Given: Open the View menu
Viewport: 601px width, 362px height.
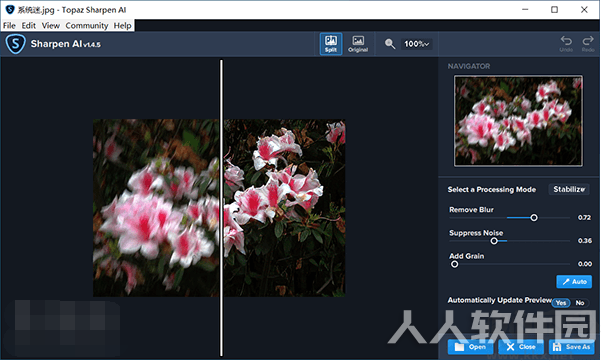Looking at the screenshot, I should [x=51, y=25].
